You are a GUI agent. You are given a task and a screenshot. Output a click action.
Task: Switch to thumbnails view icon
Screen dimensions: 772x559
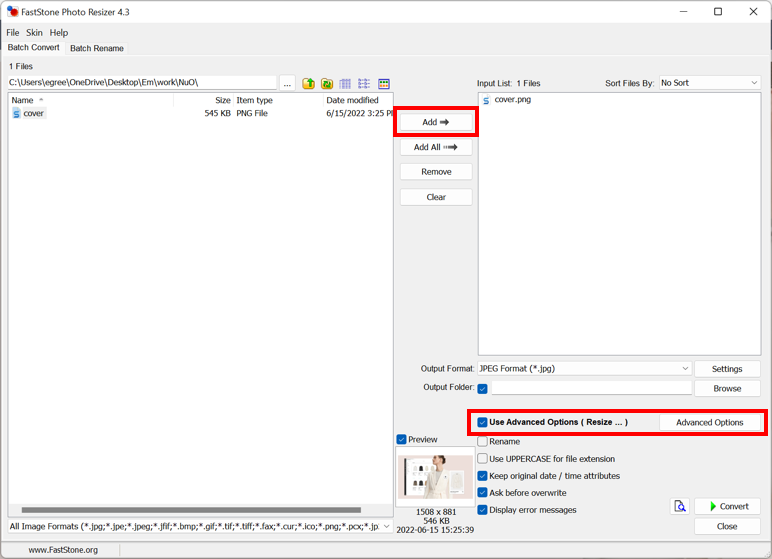coord(384,84)
